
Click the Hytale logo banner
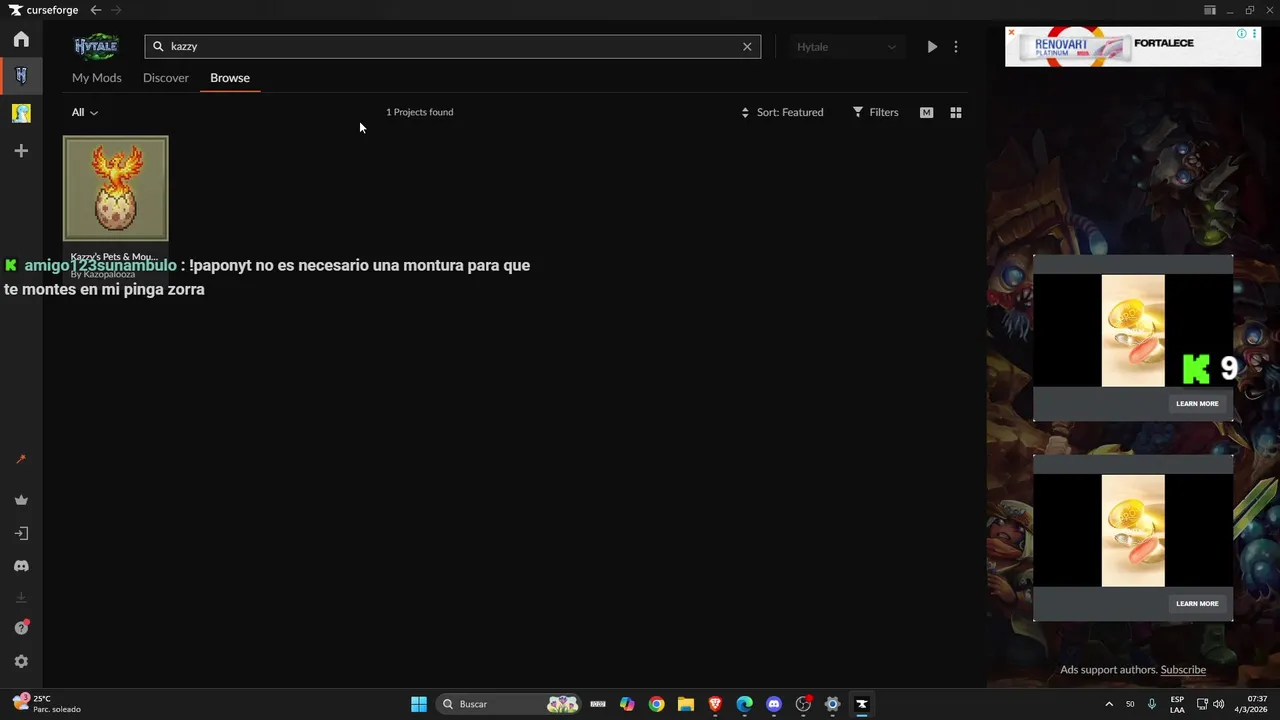96,46
